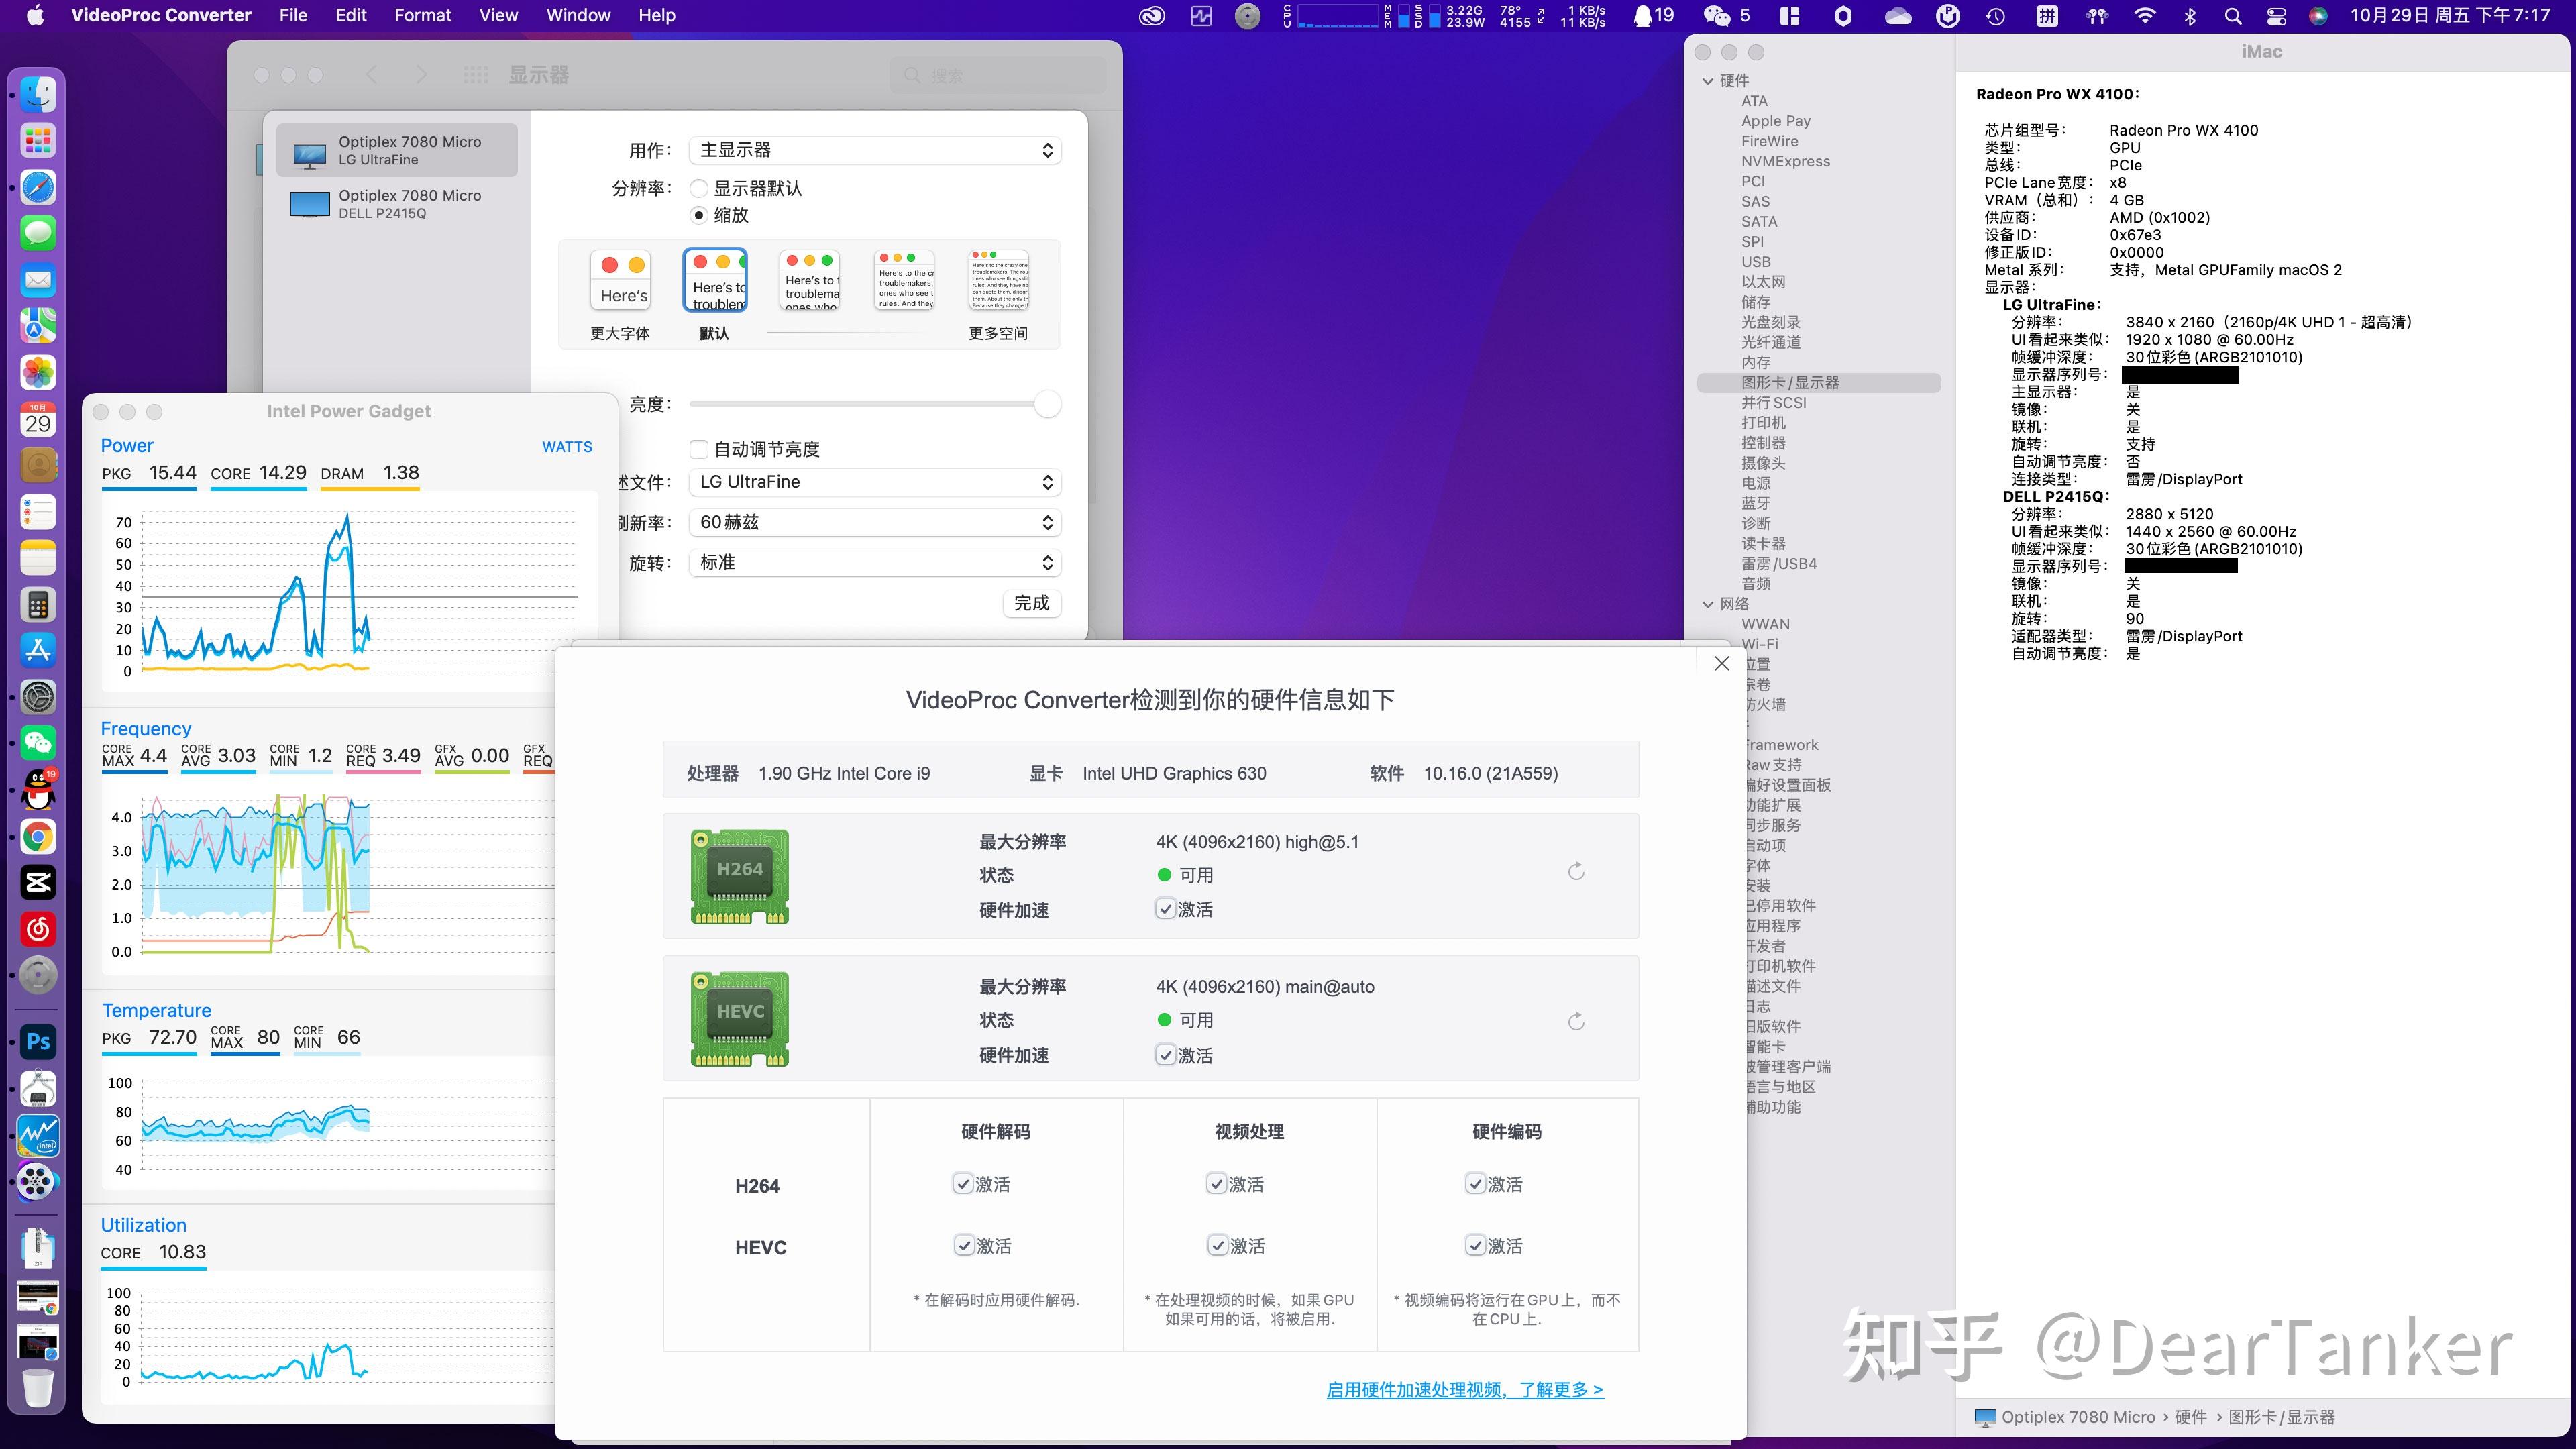Open Reminders app in the dock
The image size is (2576, 1449).
(x=38, y=512)
